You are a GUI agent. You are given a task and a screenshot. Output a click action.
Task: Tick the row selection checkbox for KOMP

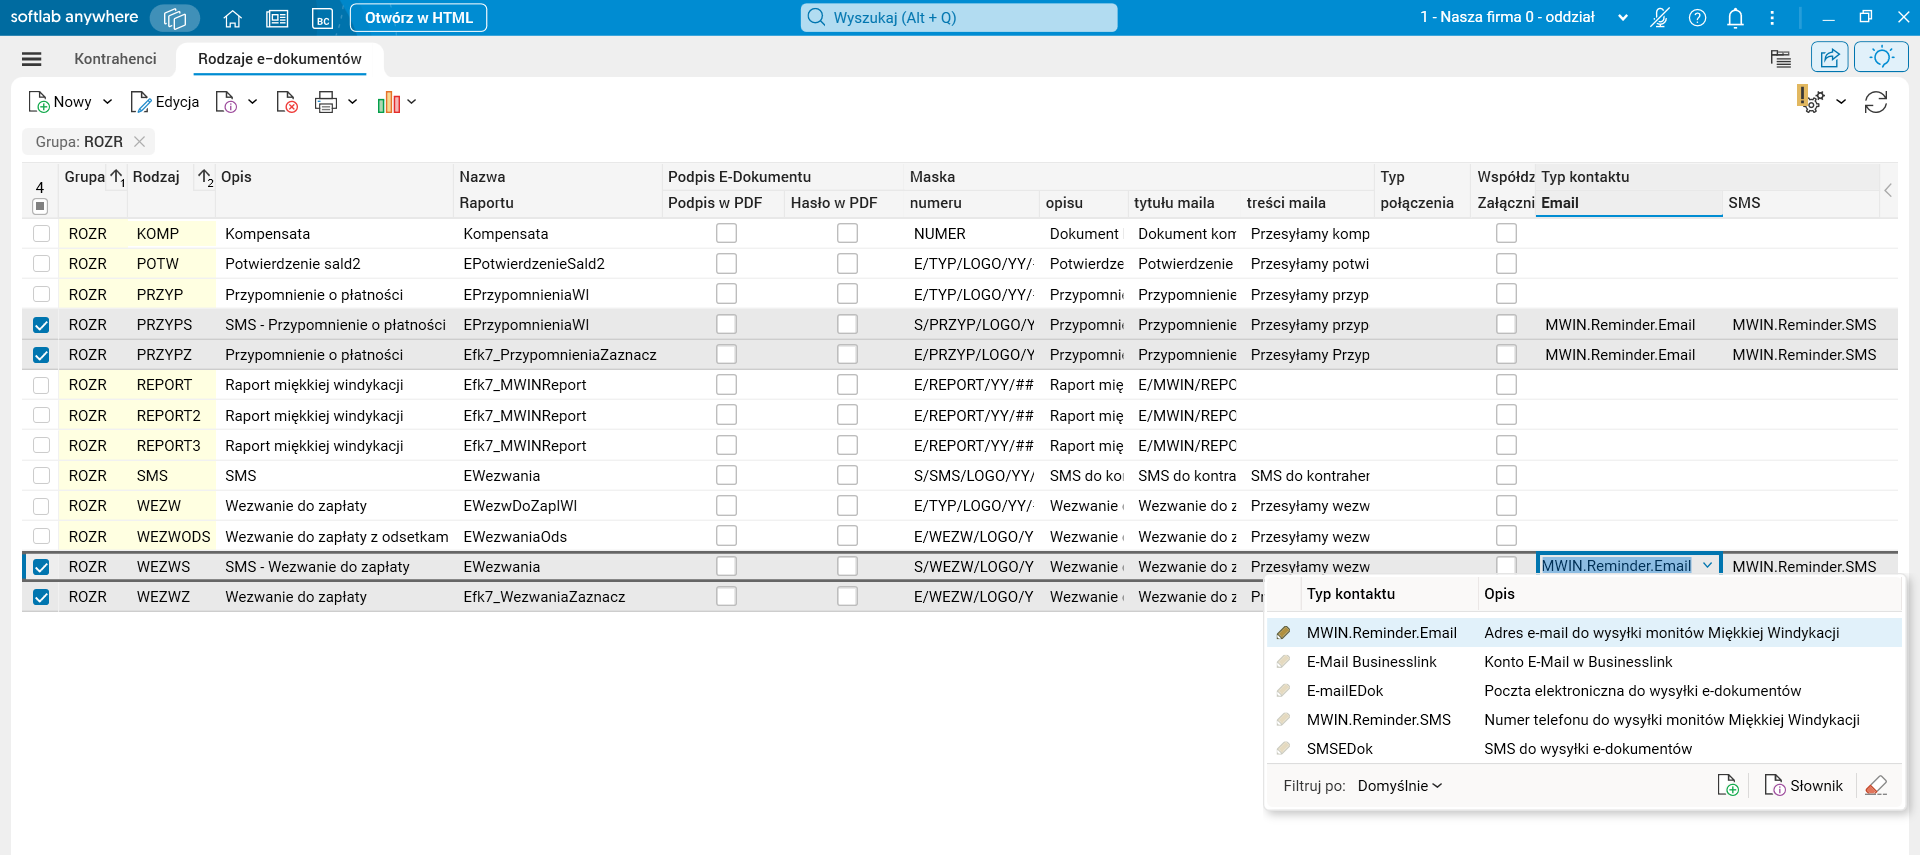41,234
